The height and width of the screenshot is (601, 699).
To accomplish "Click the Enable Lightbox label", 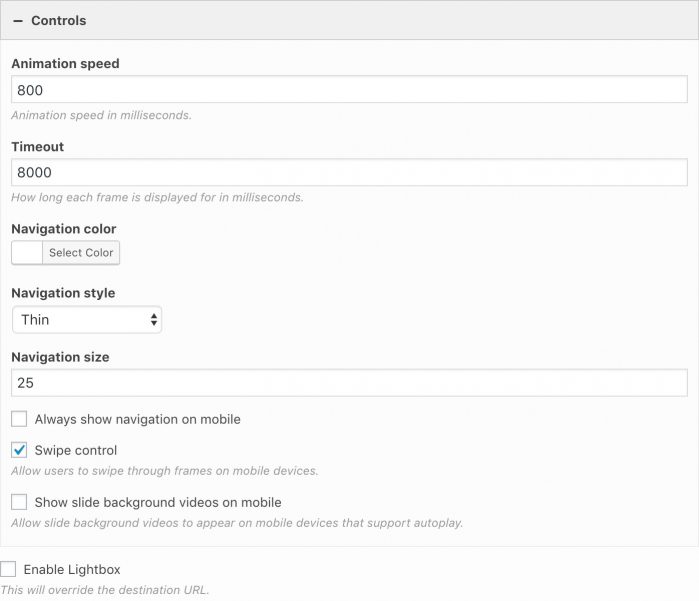I will click(72, 569).
